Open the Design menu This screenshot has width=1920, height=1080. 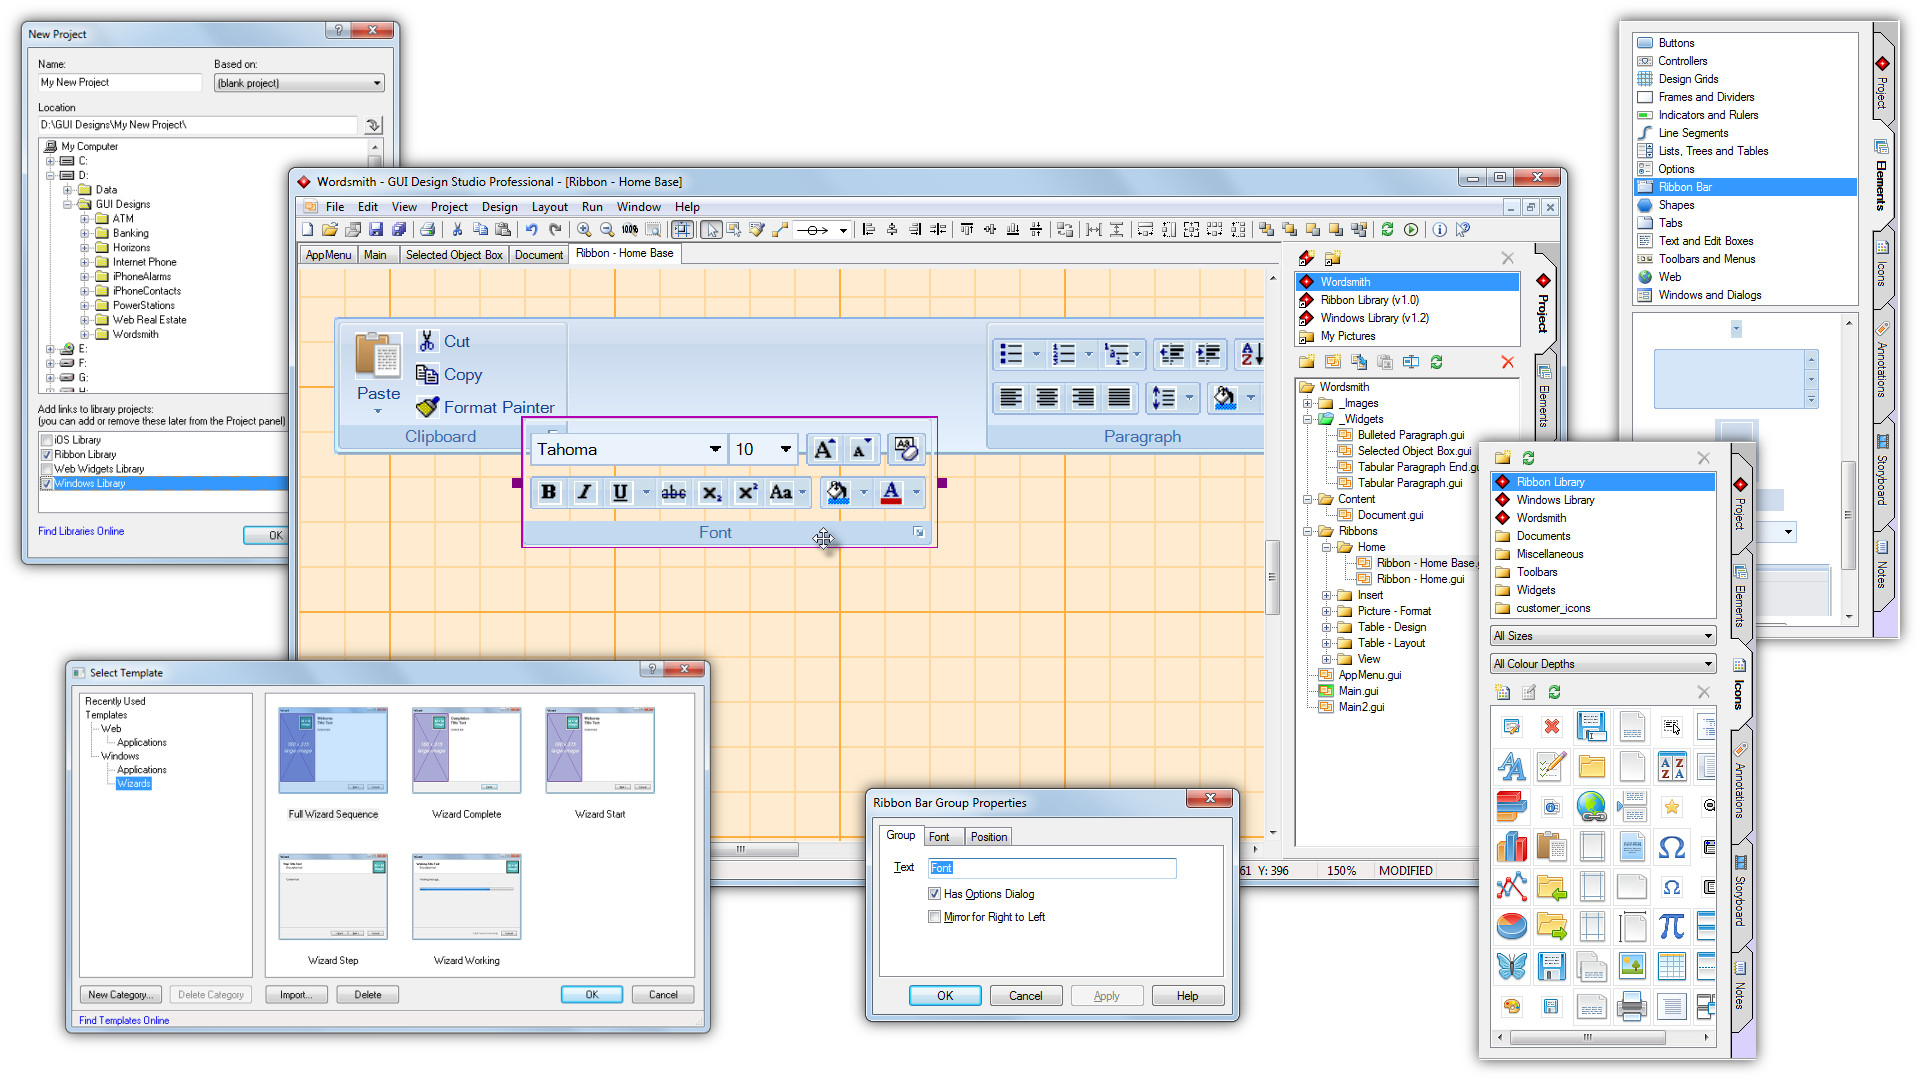click(499, 207)
